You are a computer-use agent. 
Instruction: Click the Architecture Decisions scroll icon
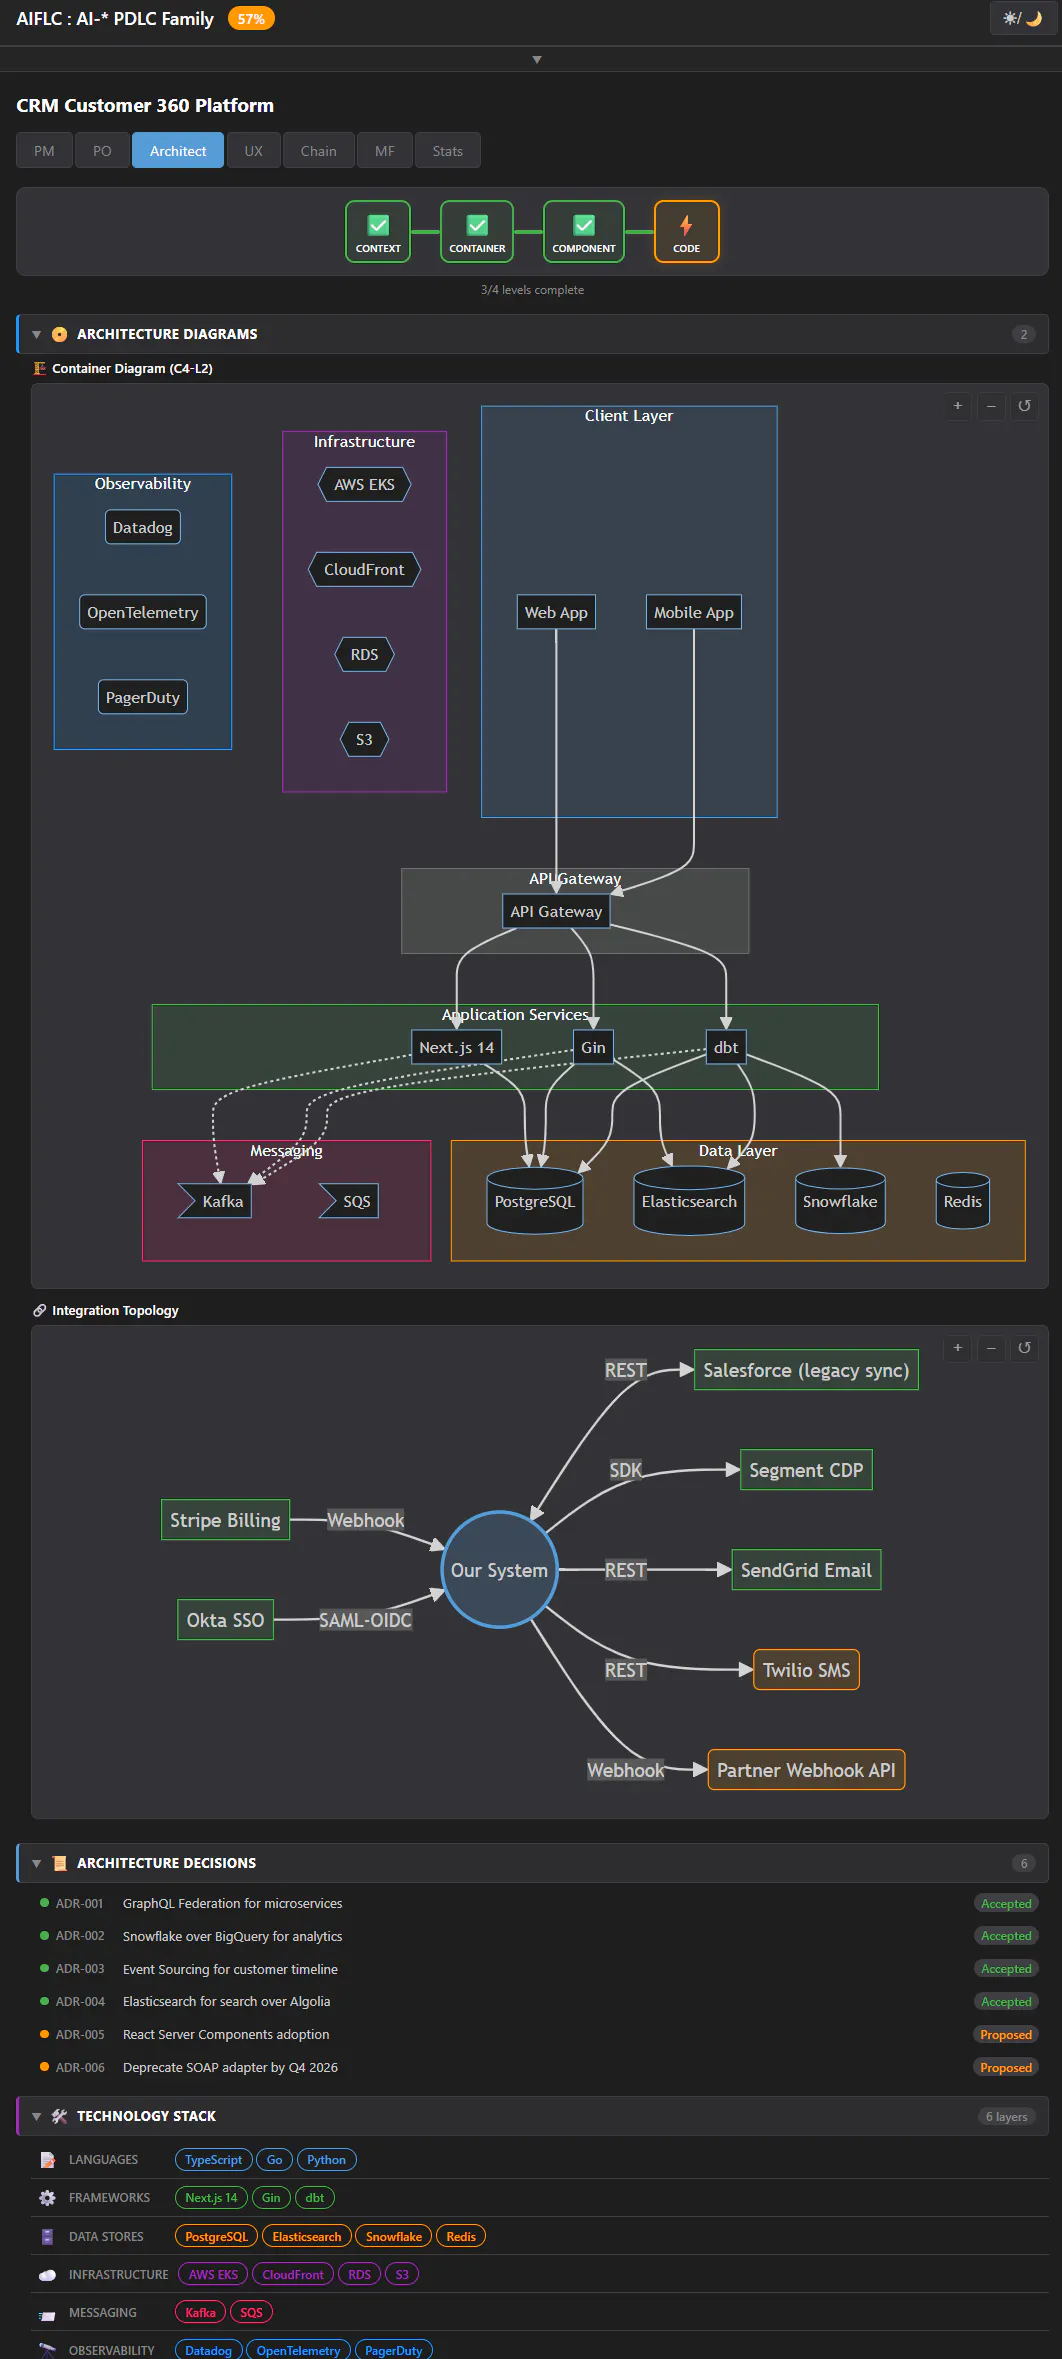coord(59,1863)
